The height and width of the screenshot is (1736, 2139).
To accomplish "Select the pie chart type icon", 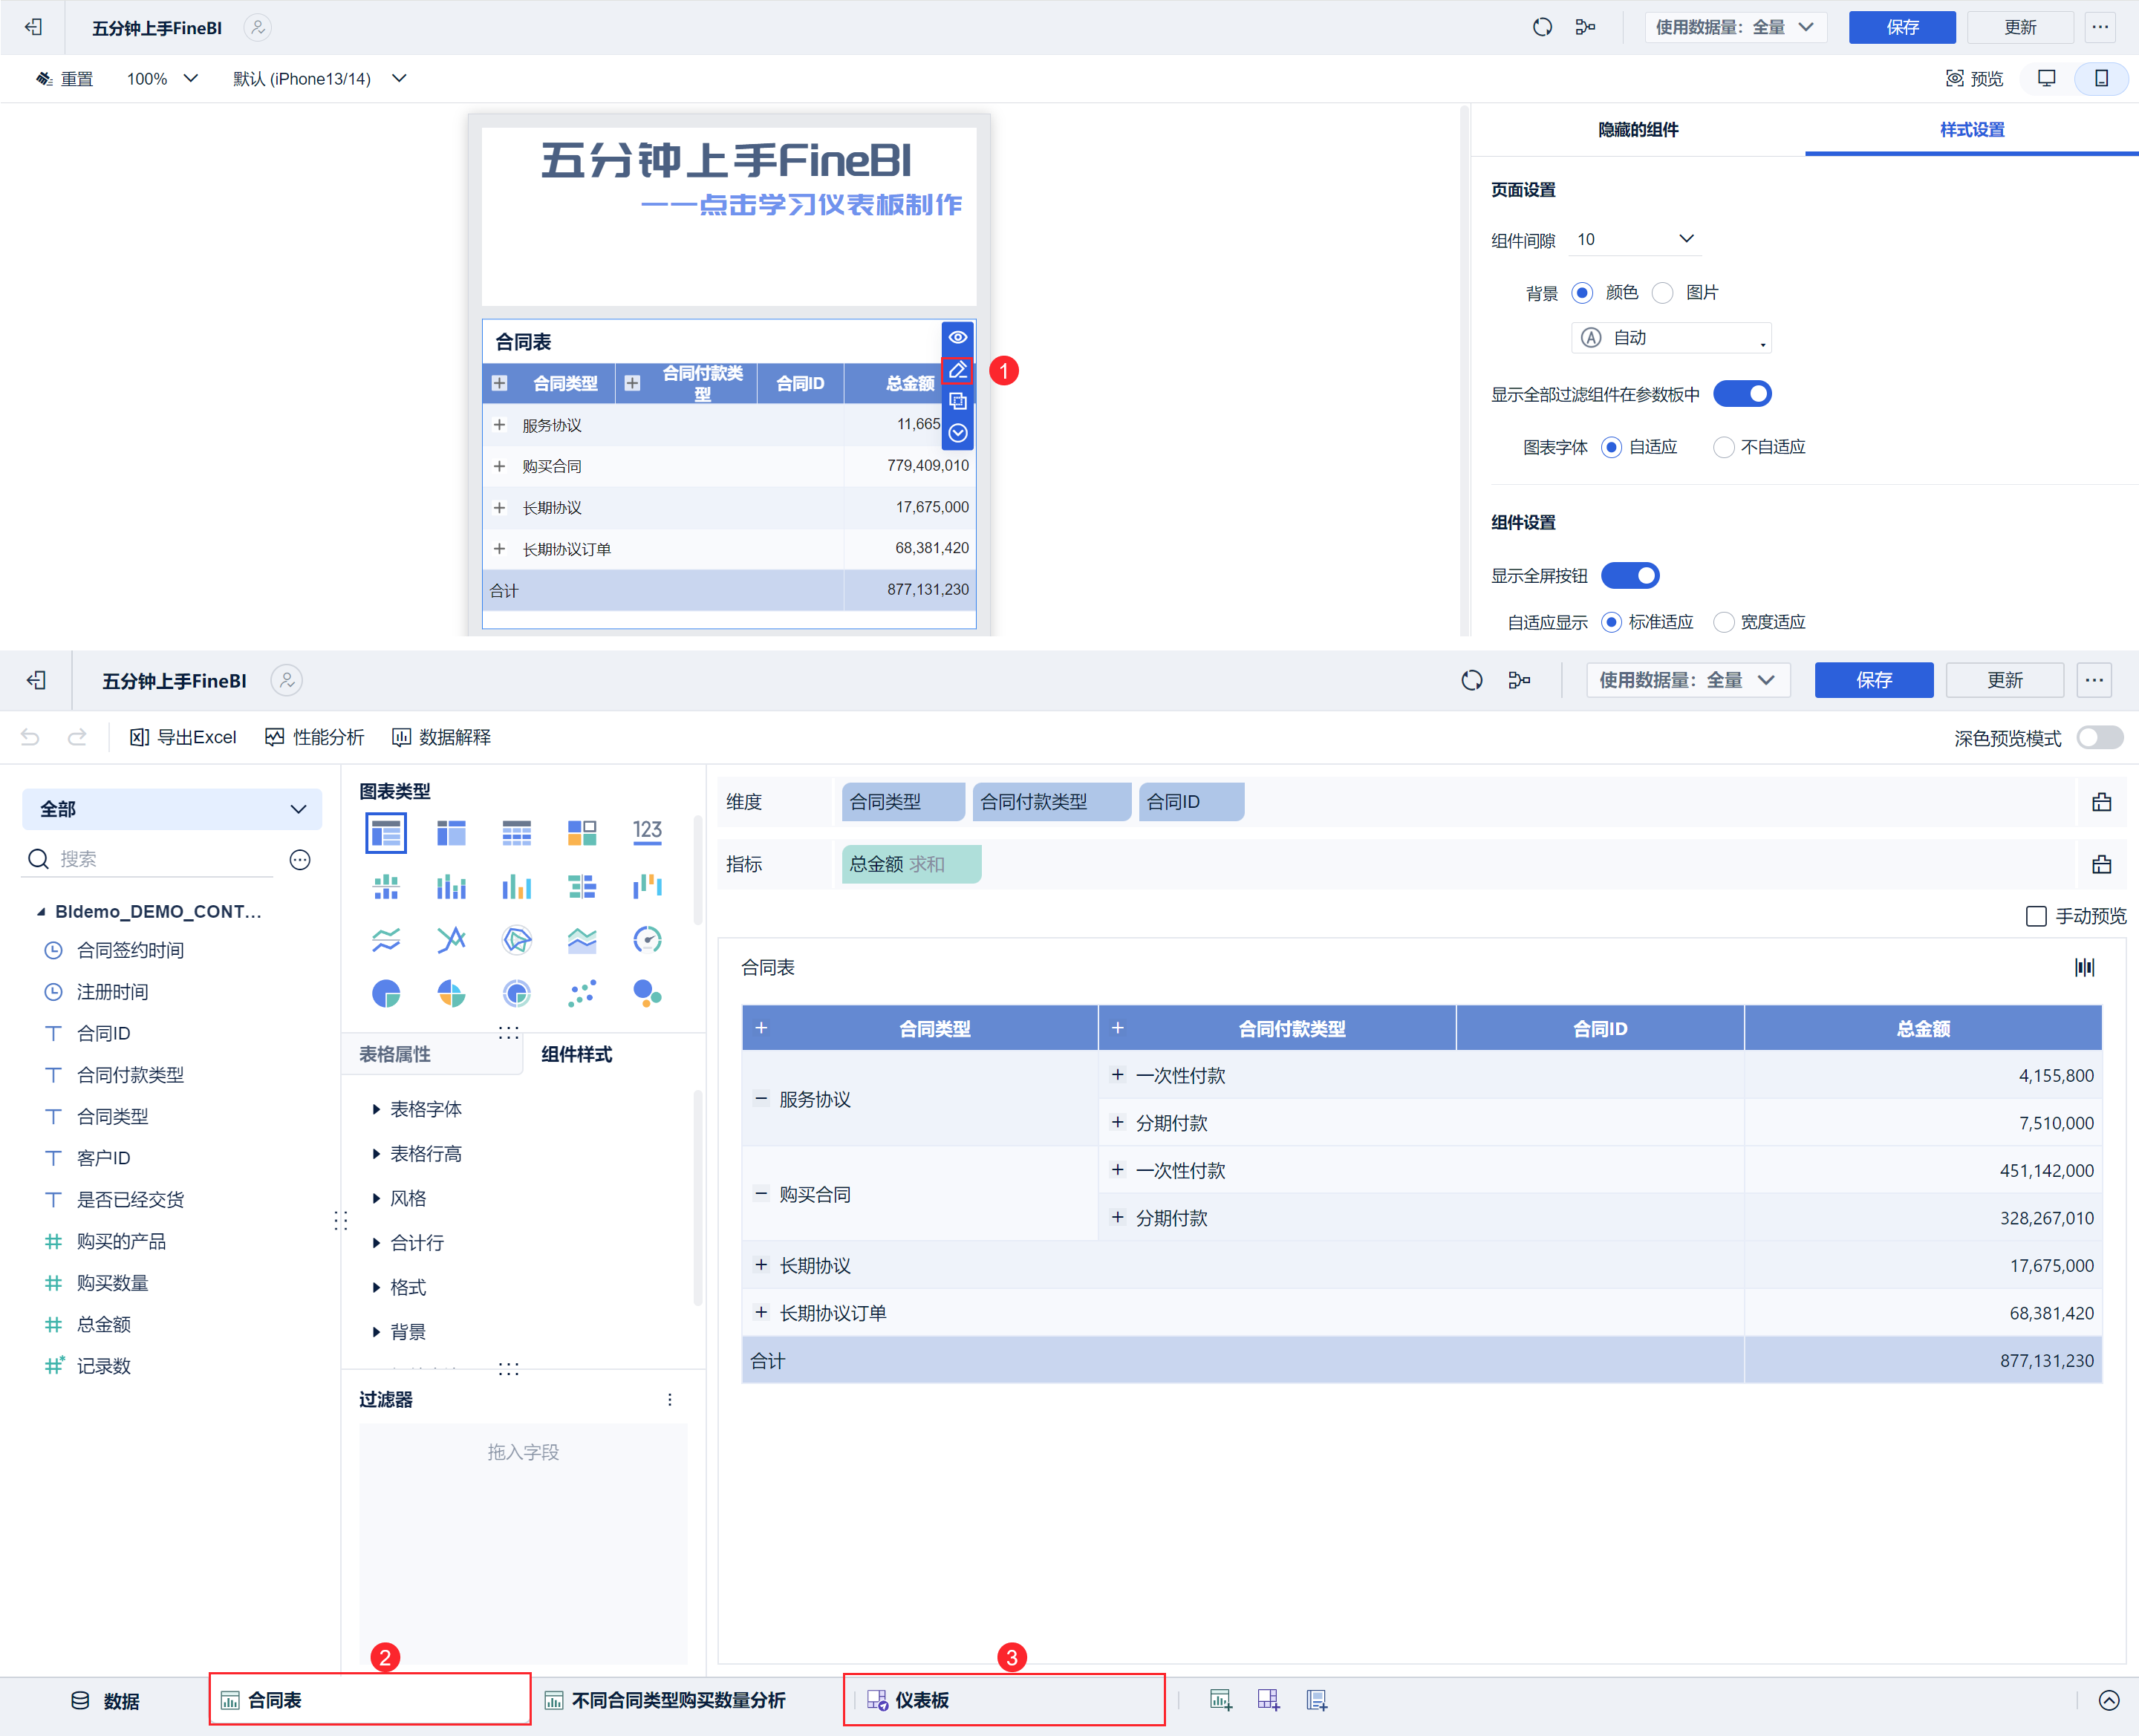I will coord(386,993).
